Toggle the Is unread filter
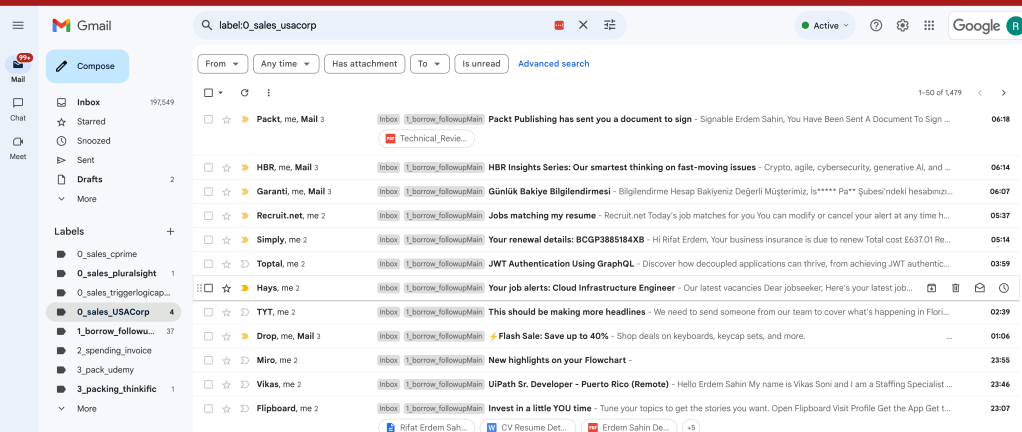Image resolution: width=1022 pixels, height=432 pixels. point(482,64)
